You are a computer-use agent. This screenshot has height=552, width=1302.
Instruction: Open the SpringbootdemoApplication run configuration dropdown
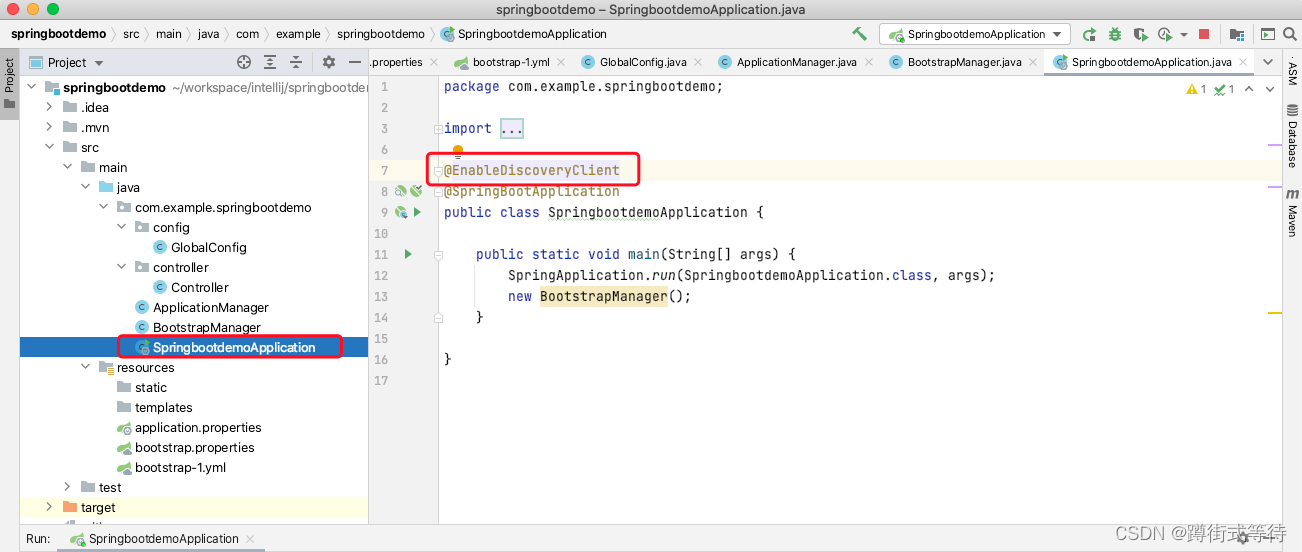point(975,34)
